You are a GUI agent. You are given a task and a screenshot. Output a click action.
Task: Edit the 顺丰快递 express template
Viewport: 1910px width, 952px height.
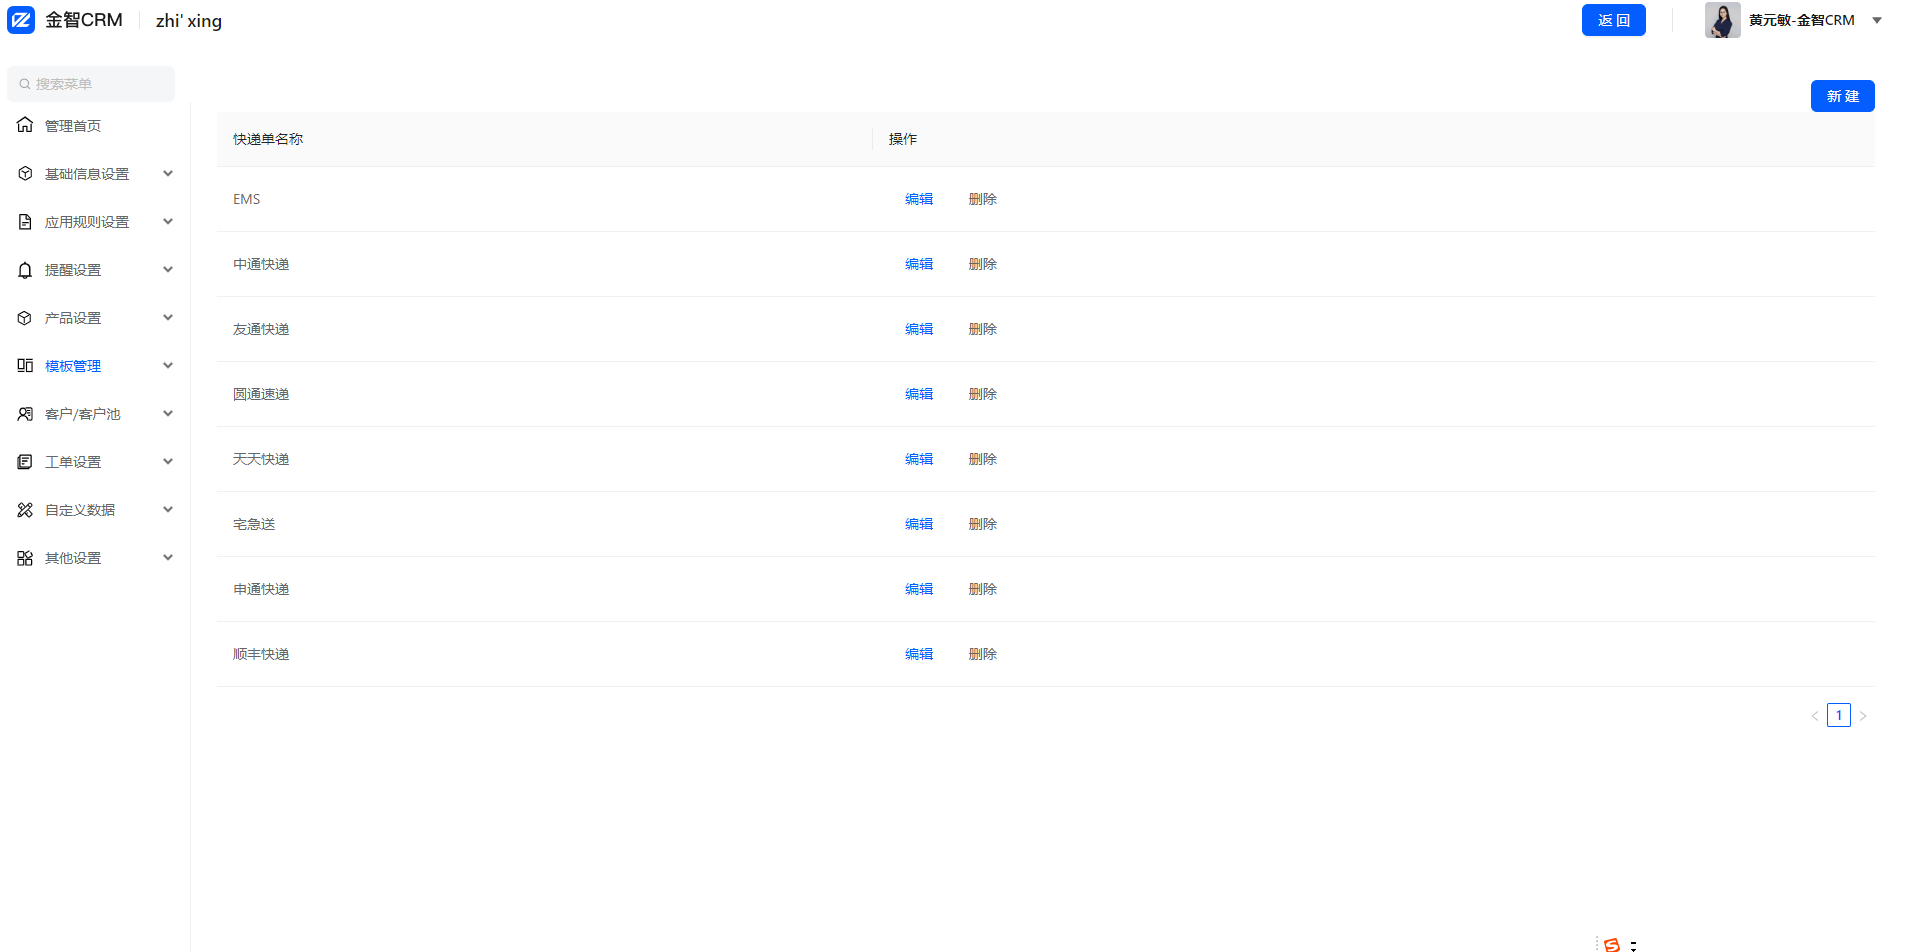tap(919, 654)
